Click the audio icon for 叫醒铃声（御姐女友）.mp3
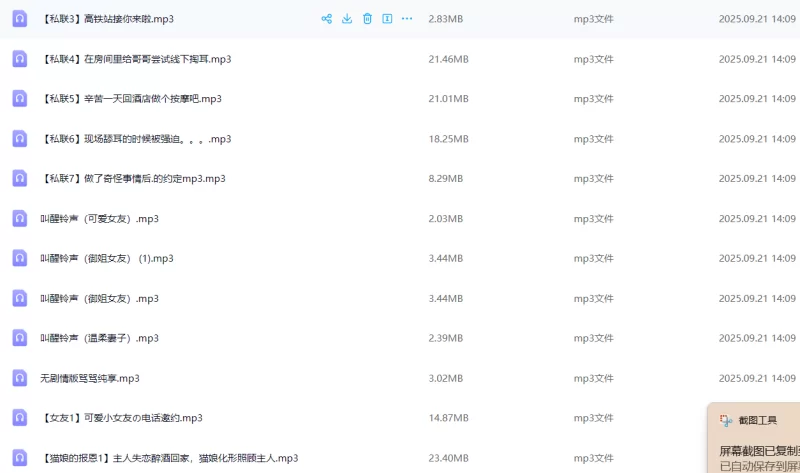The height and width of the screenshot is (473, 800). (19, 298)
